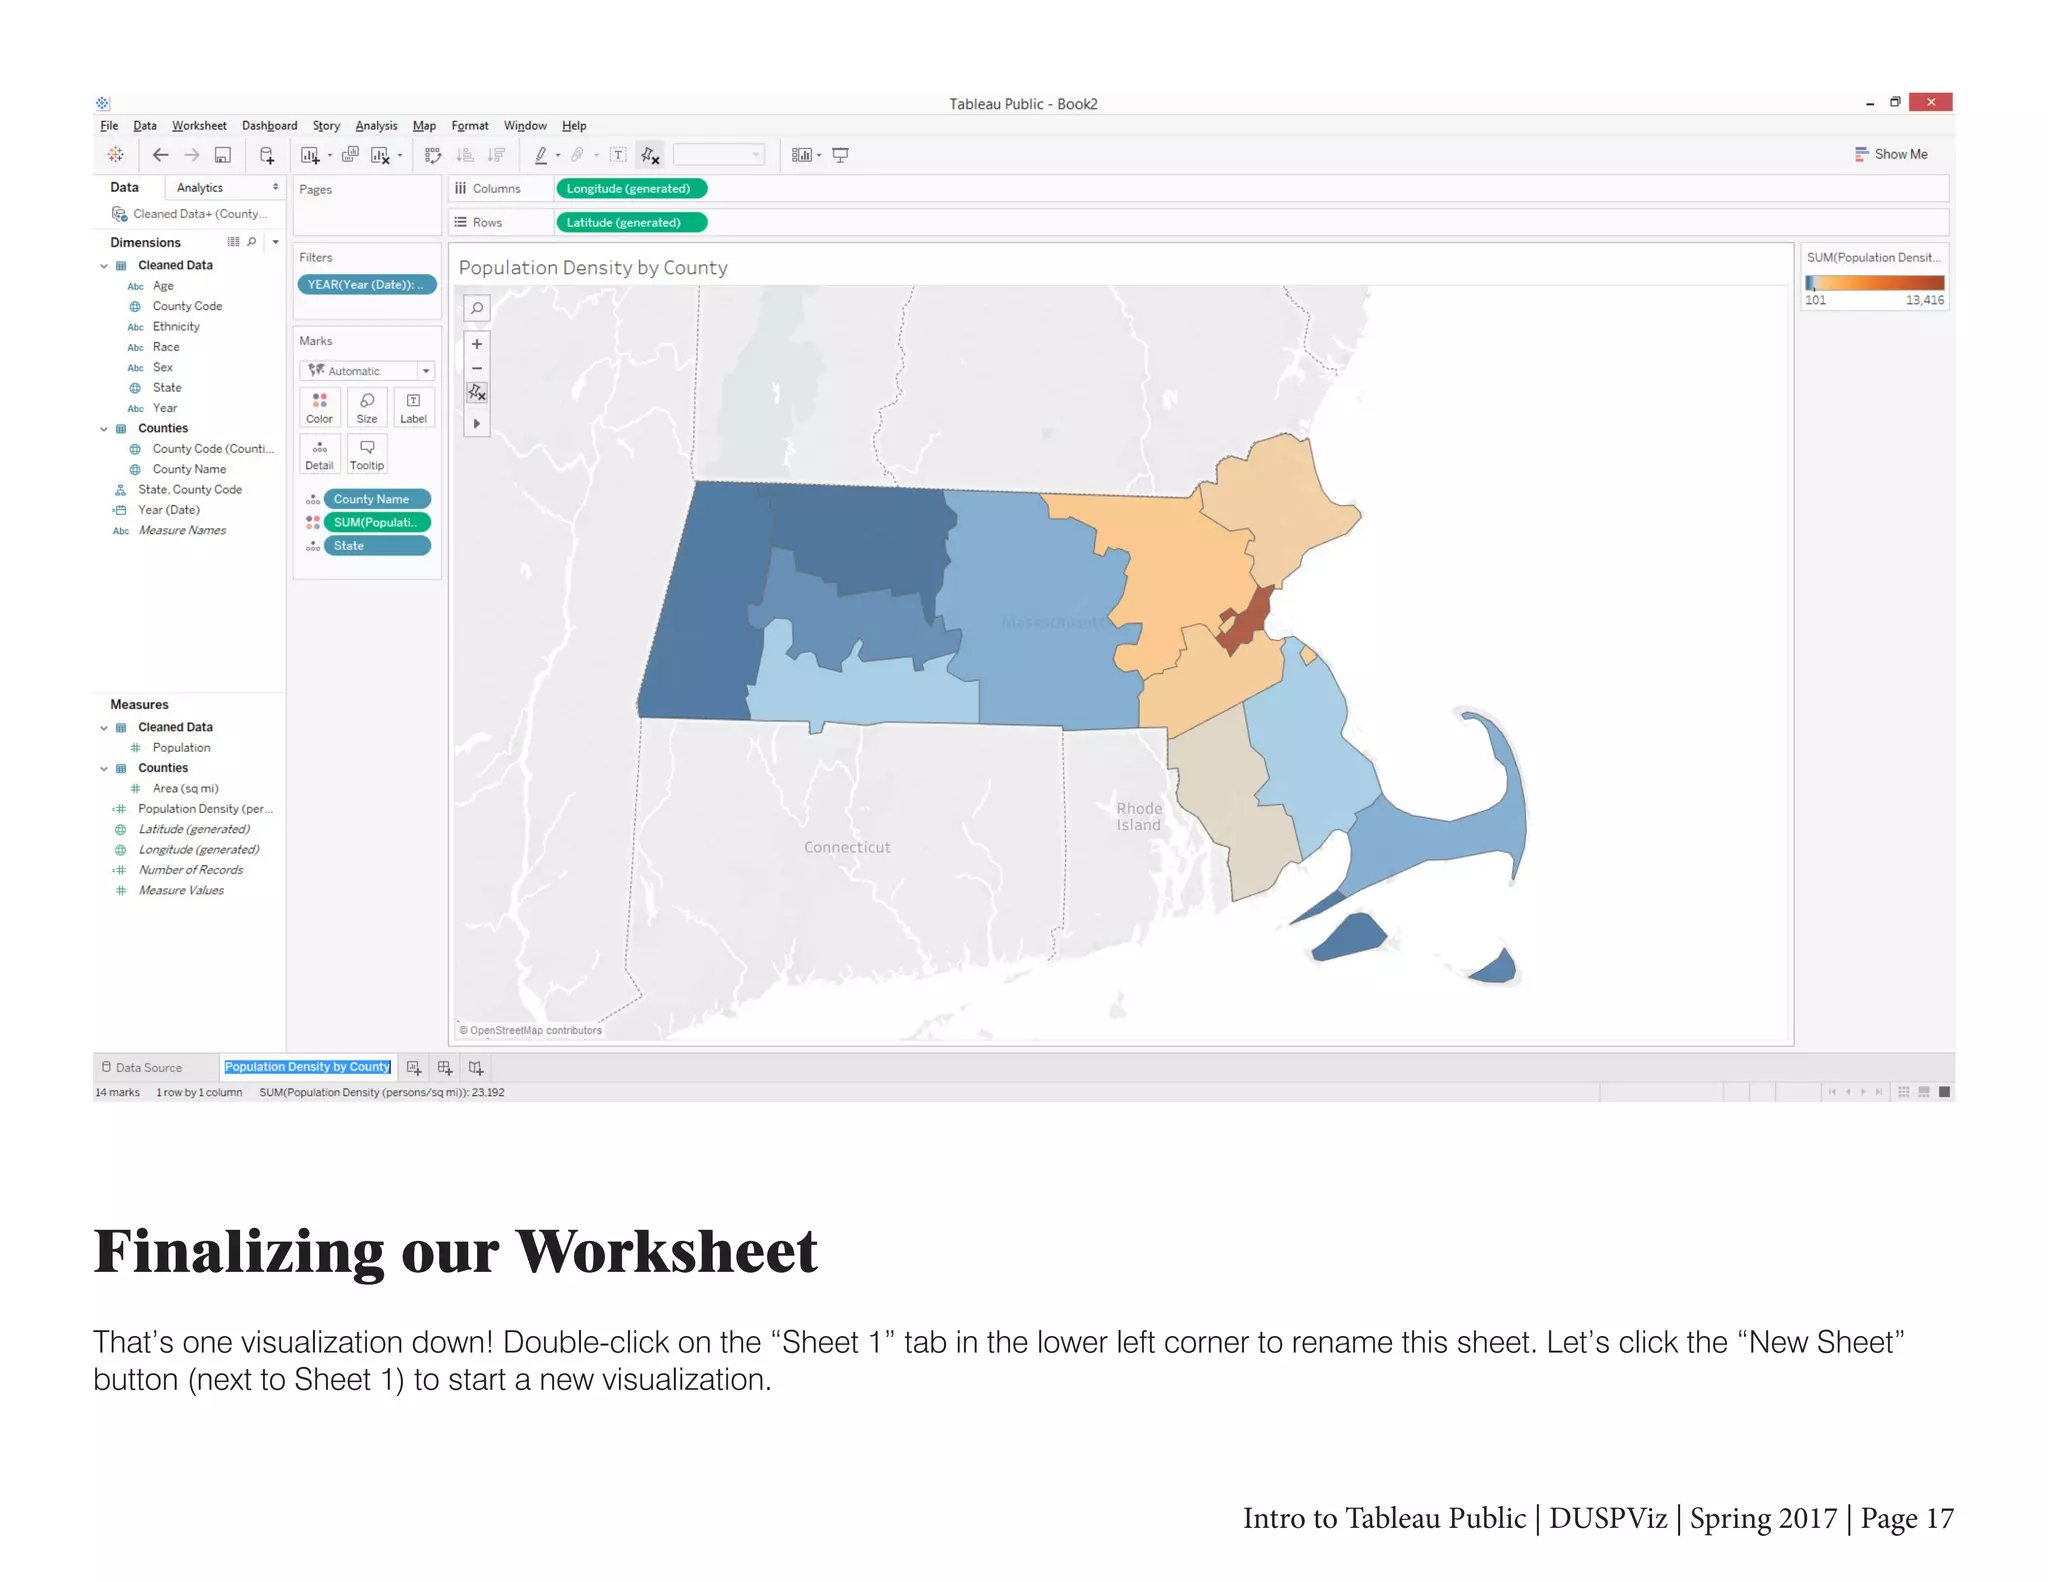Open the toolbar fit size dropdown
2048x1582 pixels.
coord(719,155)
